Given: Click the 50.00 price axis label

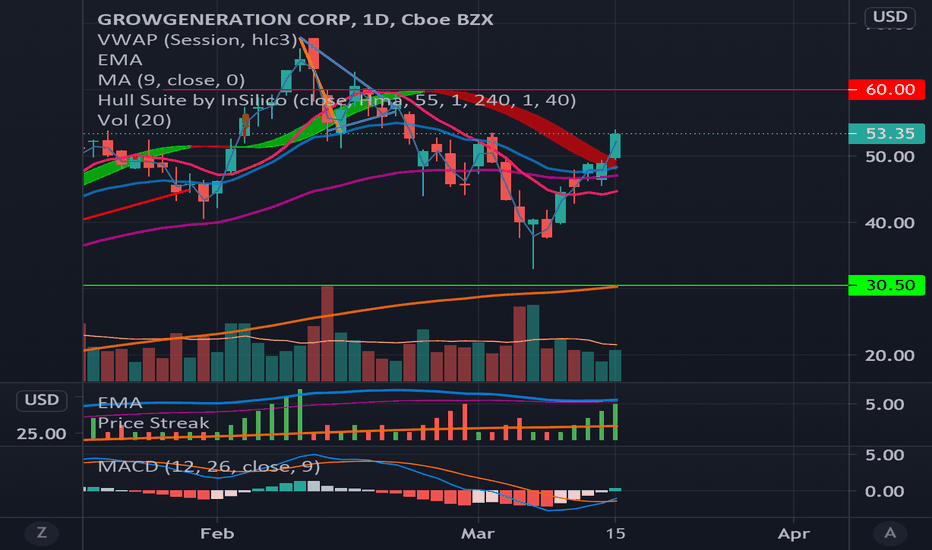Looking at the screenshot, I should pos(890,157).
